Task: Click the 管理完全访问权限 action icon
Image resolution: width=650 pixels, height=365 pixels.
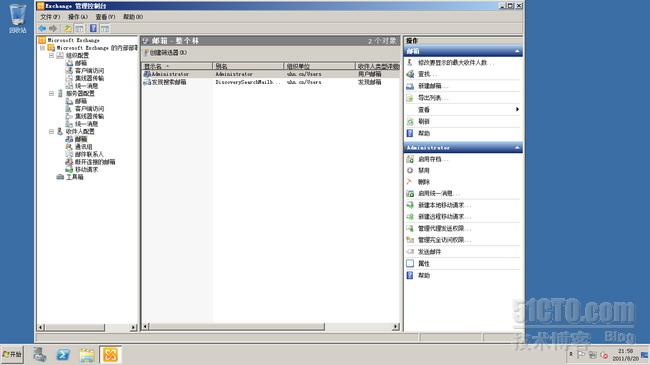Action: [x=410, y=240]
